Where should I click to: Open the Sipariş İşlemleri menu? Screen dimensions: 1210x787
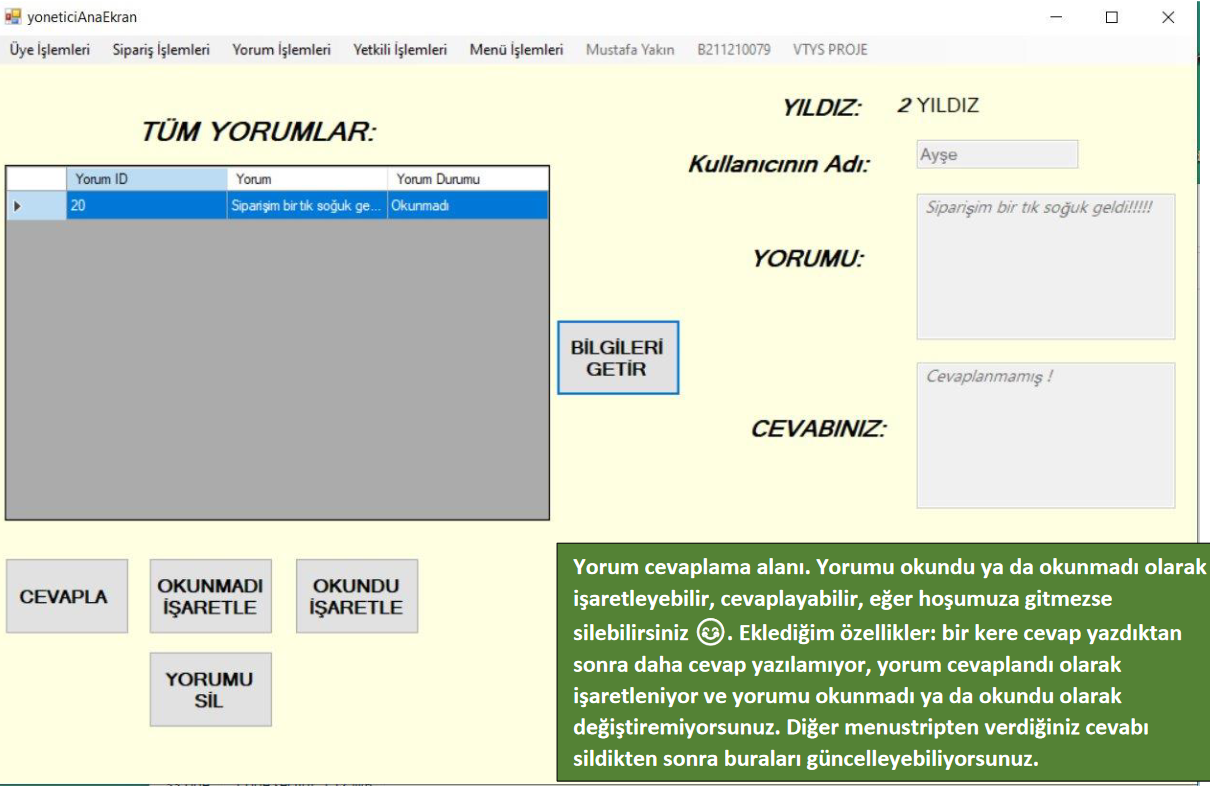click(x=161, y=49)
